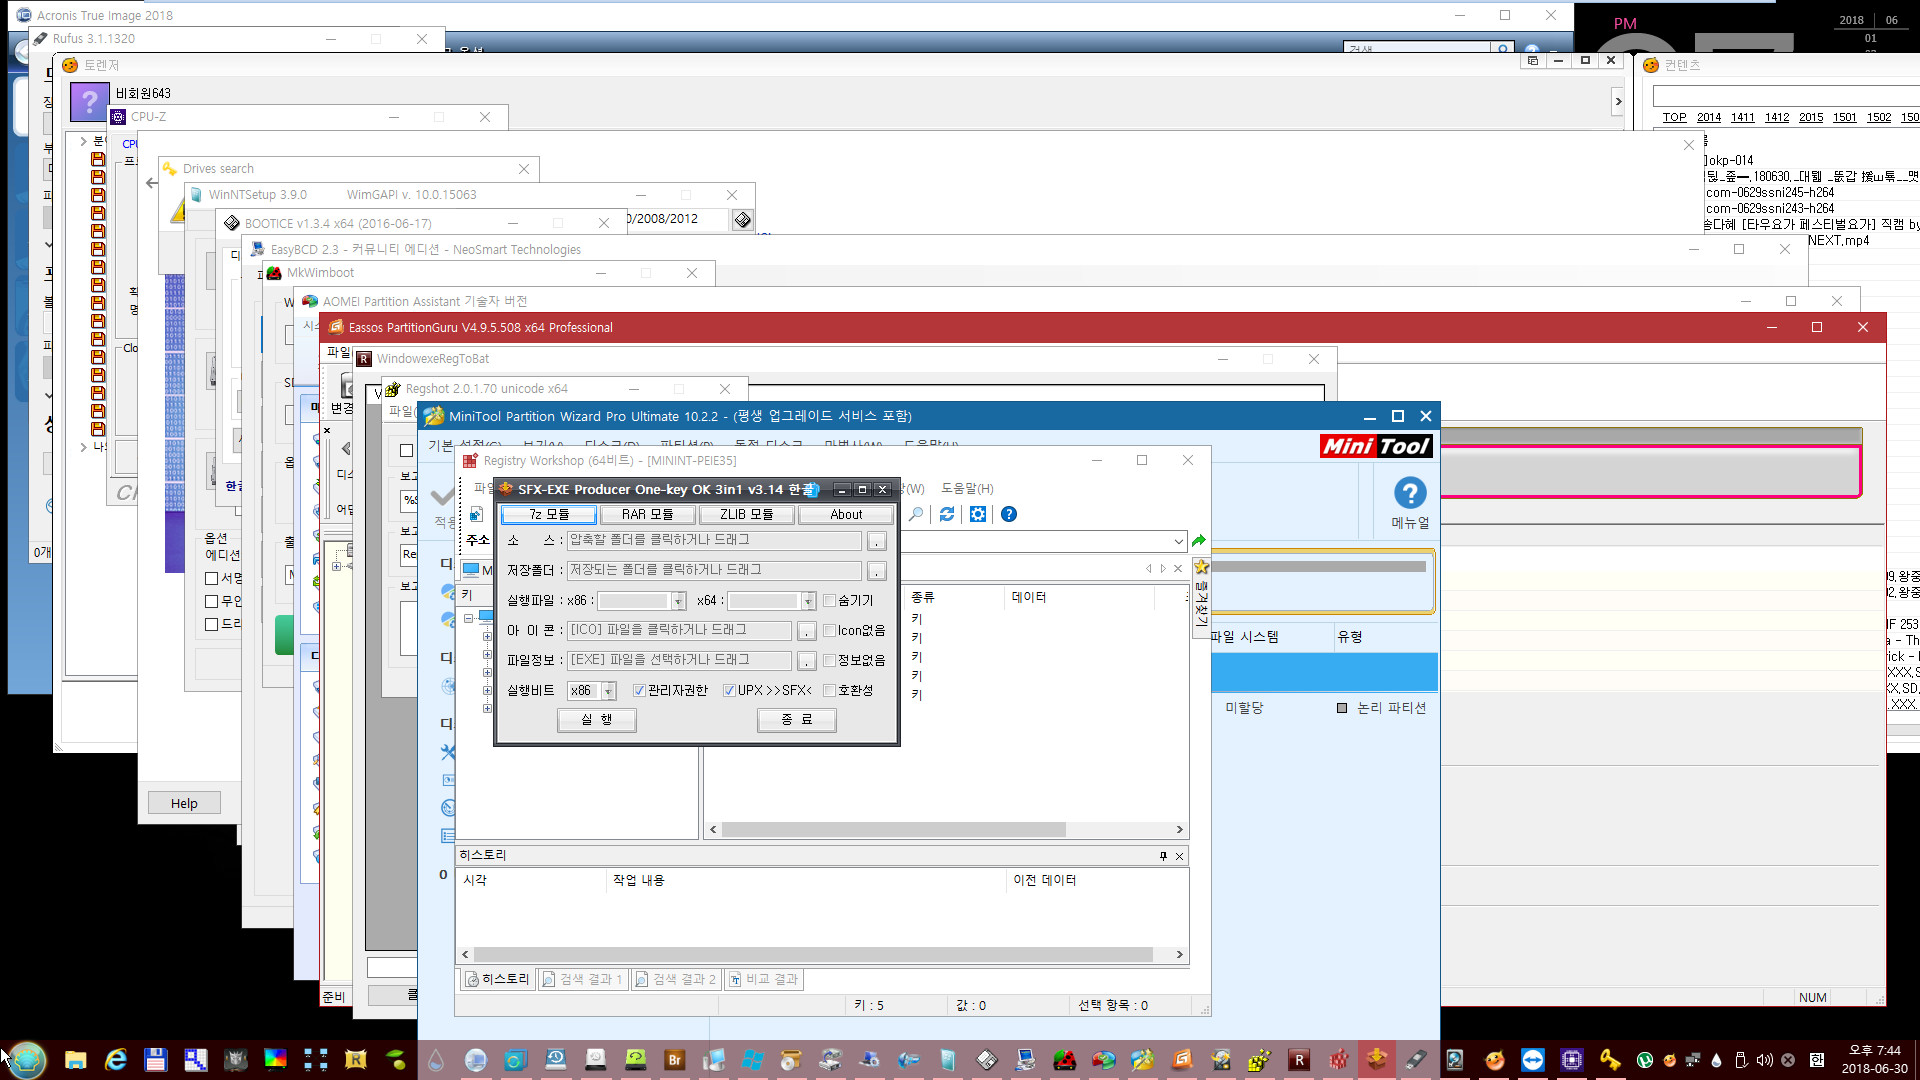Open the 도움말(H) menu in Registry Workshop
Screen dimensions: 1920x1080
pos(967,488)
